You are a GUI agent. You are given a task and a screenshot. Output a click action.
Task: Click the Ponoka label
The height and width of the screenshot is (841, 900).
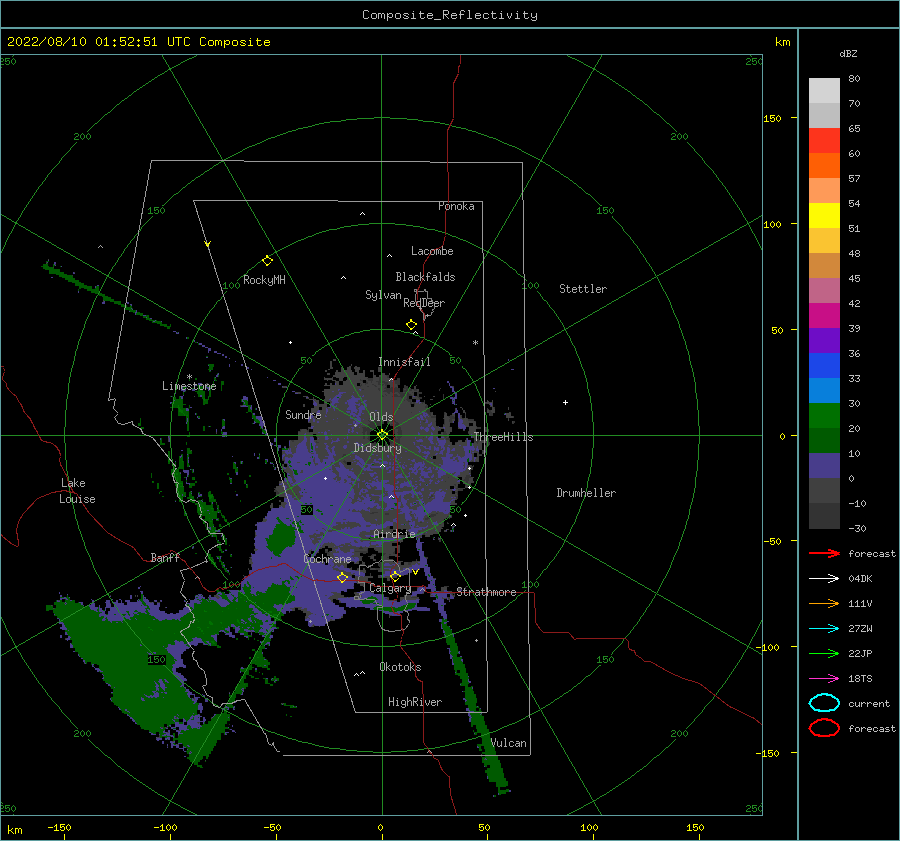[456, 206]
